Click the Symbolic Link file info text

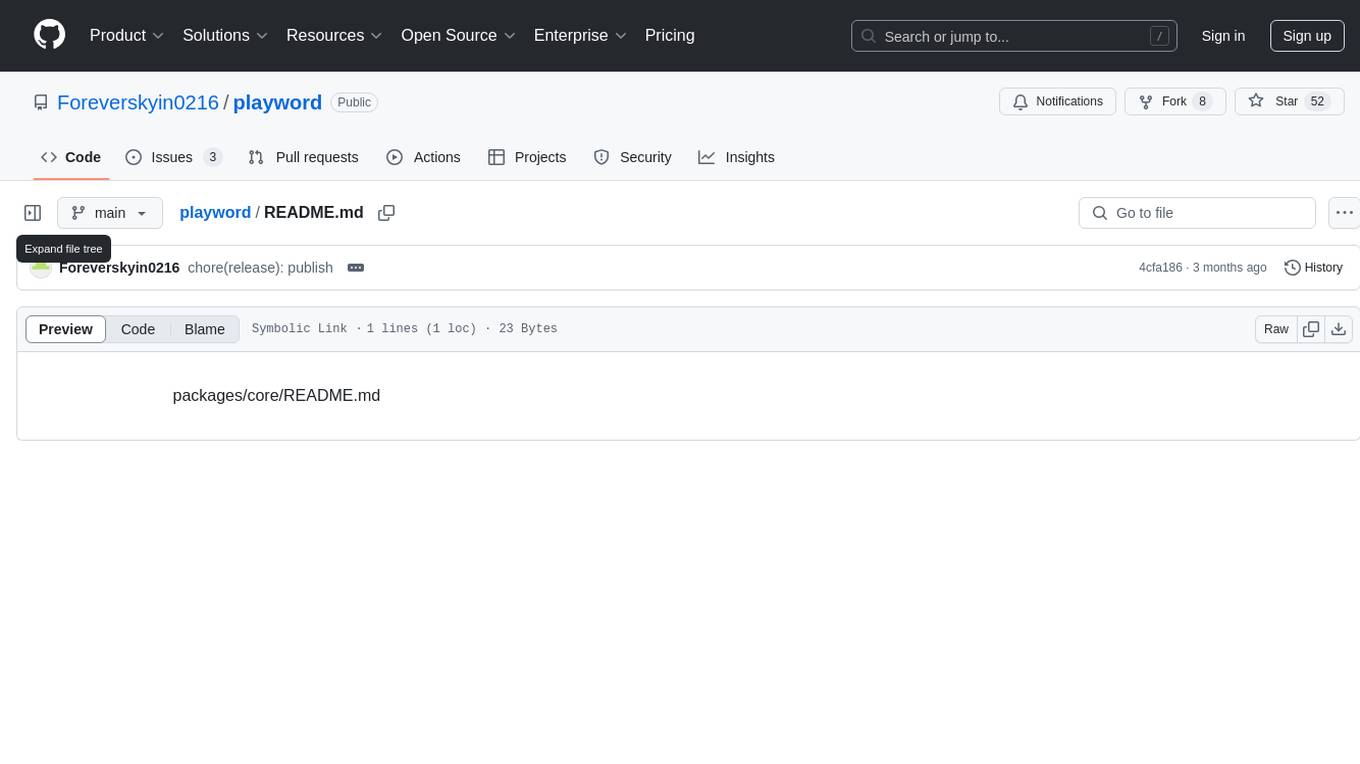pyautogui.click(x=300, y=329)
